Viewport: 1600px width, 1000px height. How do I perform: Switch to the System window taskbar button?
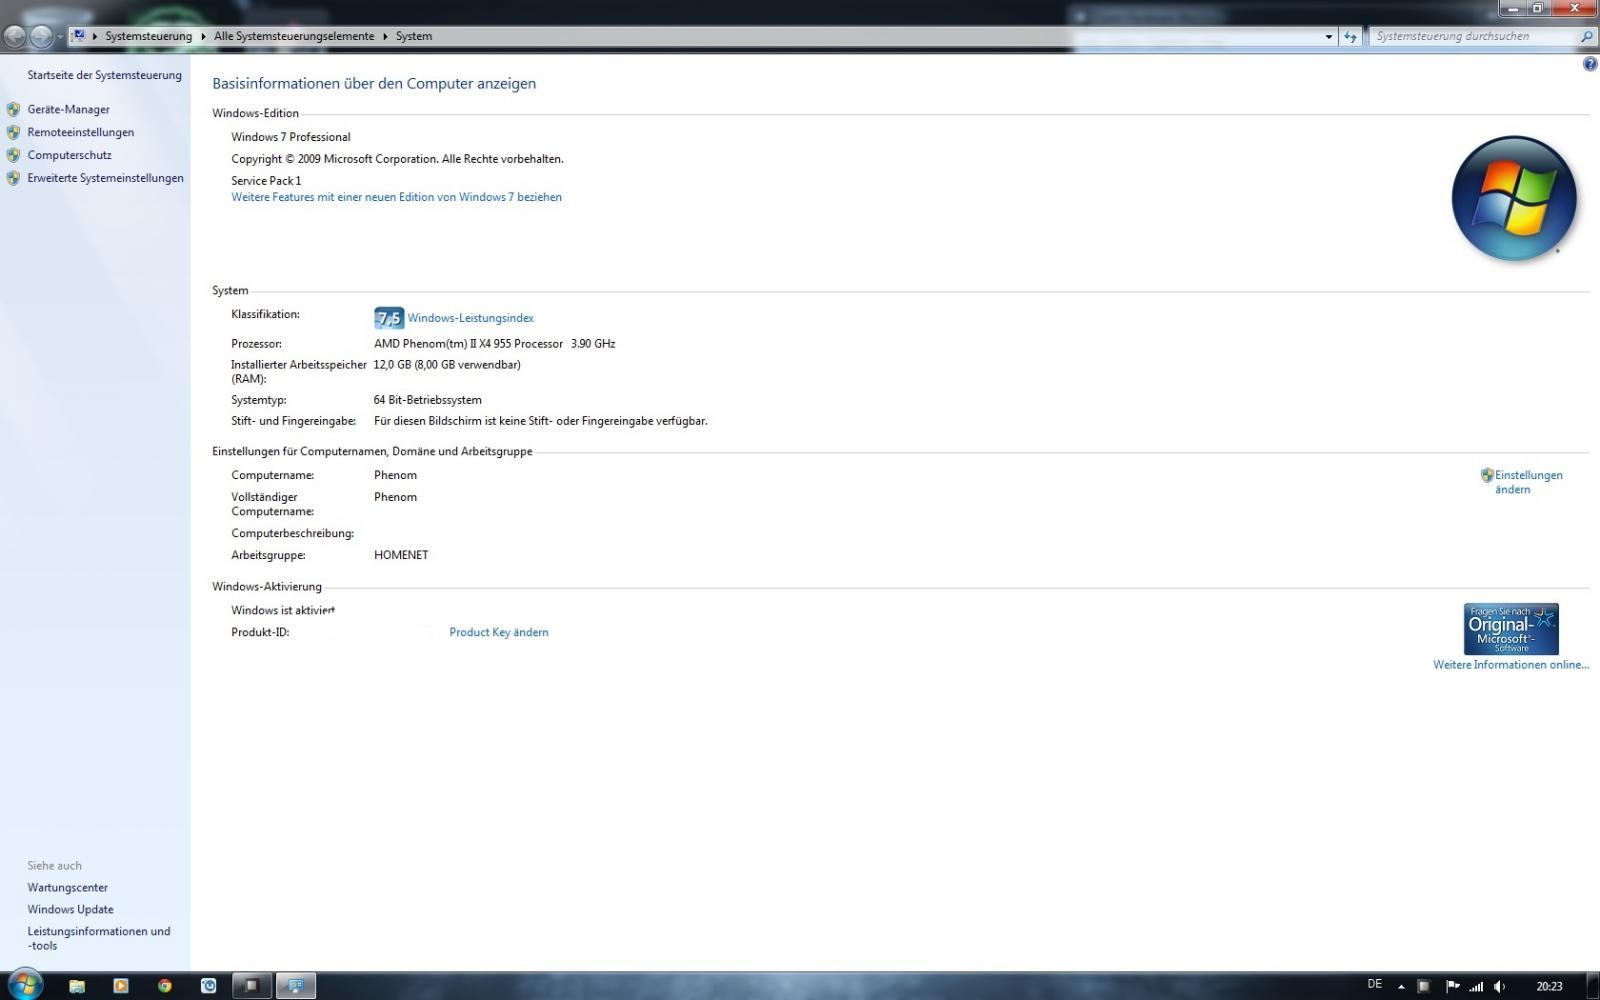296,986
